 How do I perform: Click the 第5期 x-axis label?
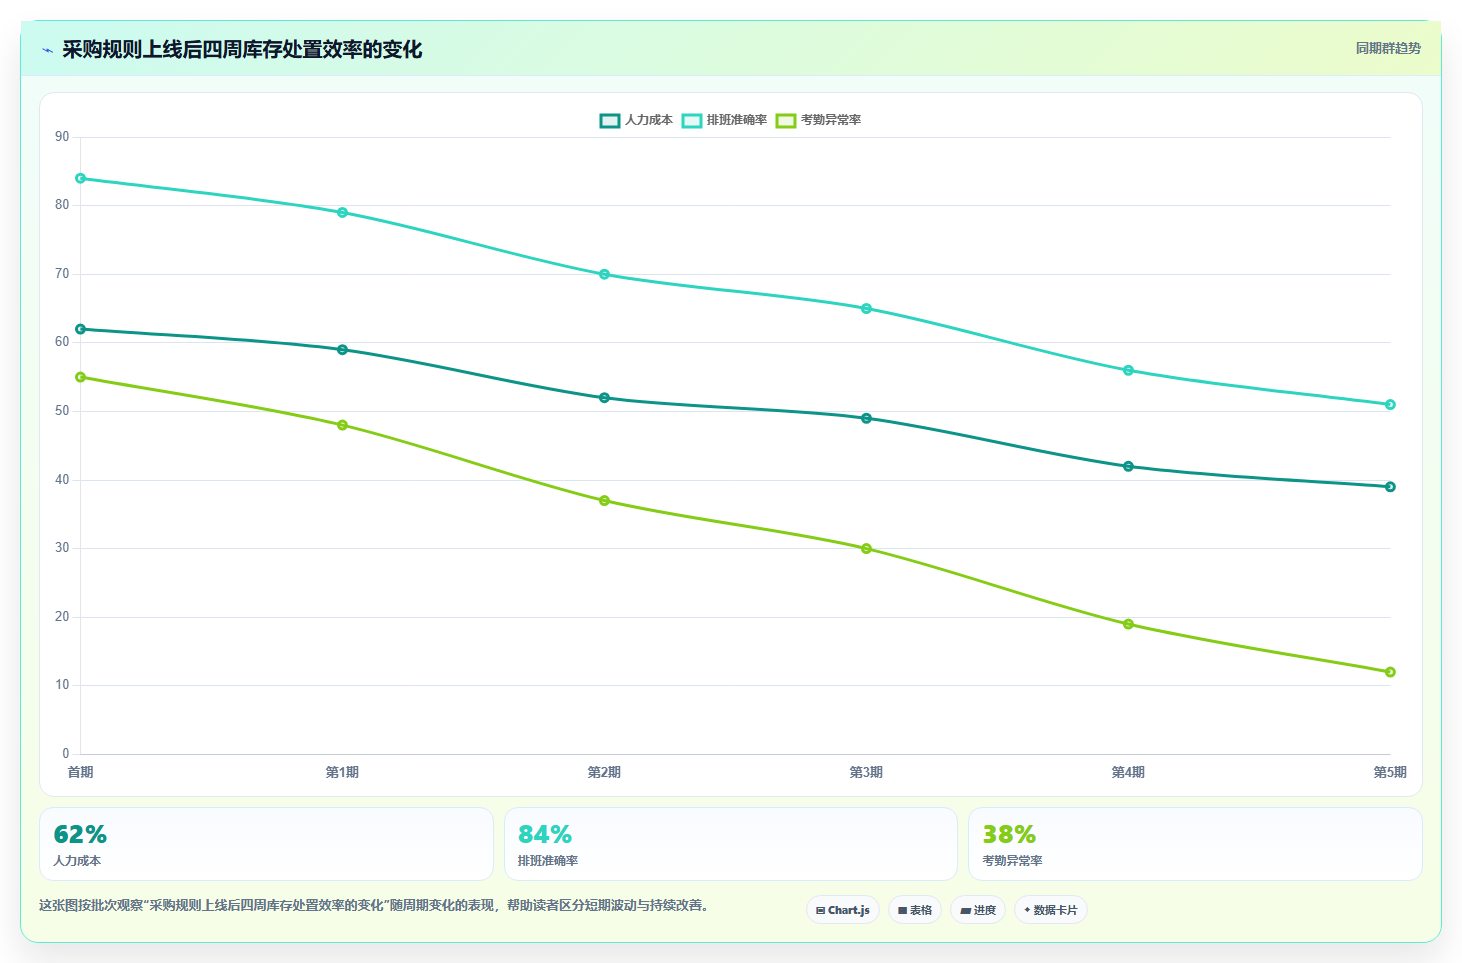pyautogui.click(x=1390, y=772)
